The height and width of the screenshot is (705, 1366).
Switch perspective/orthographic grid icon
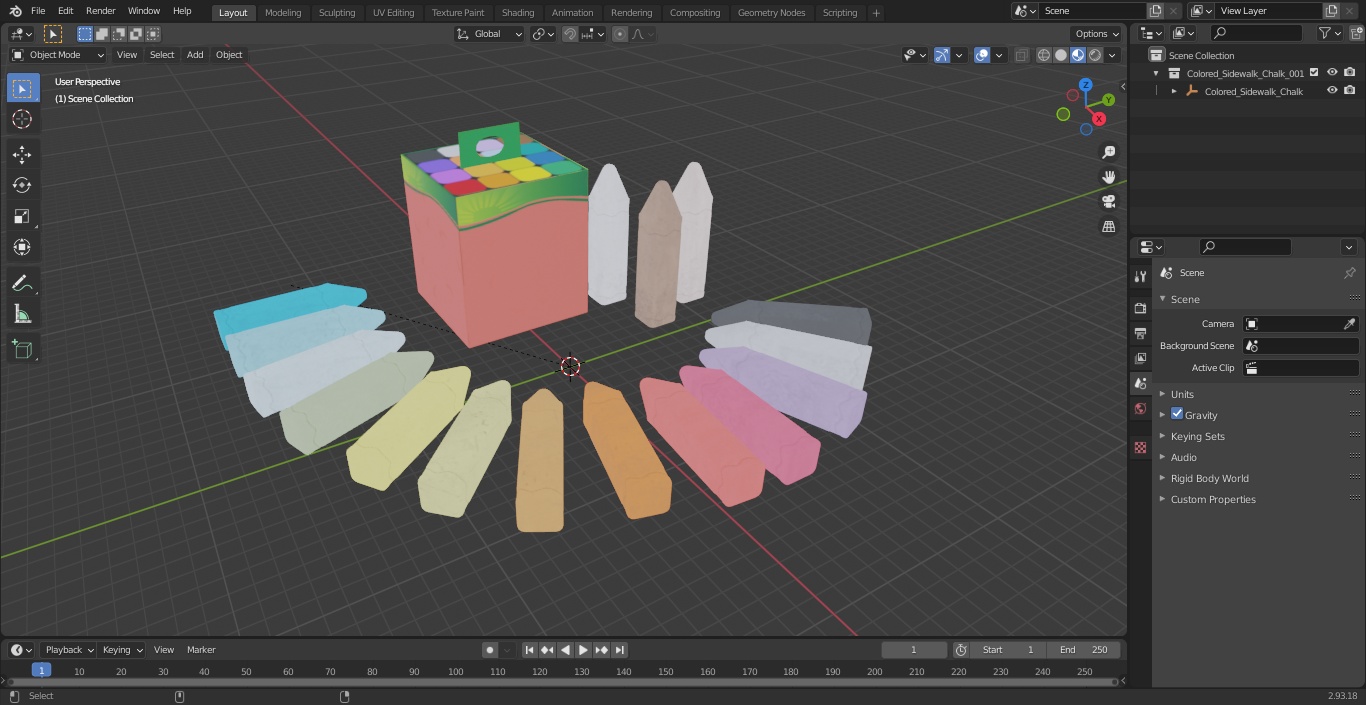1108,227
